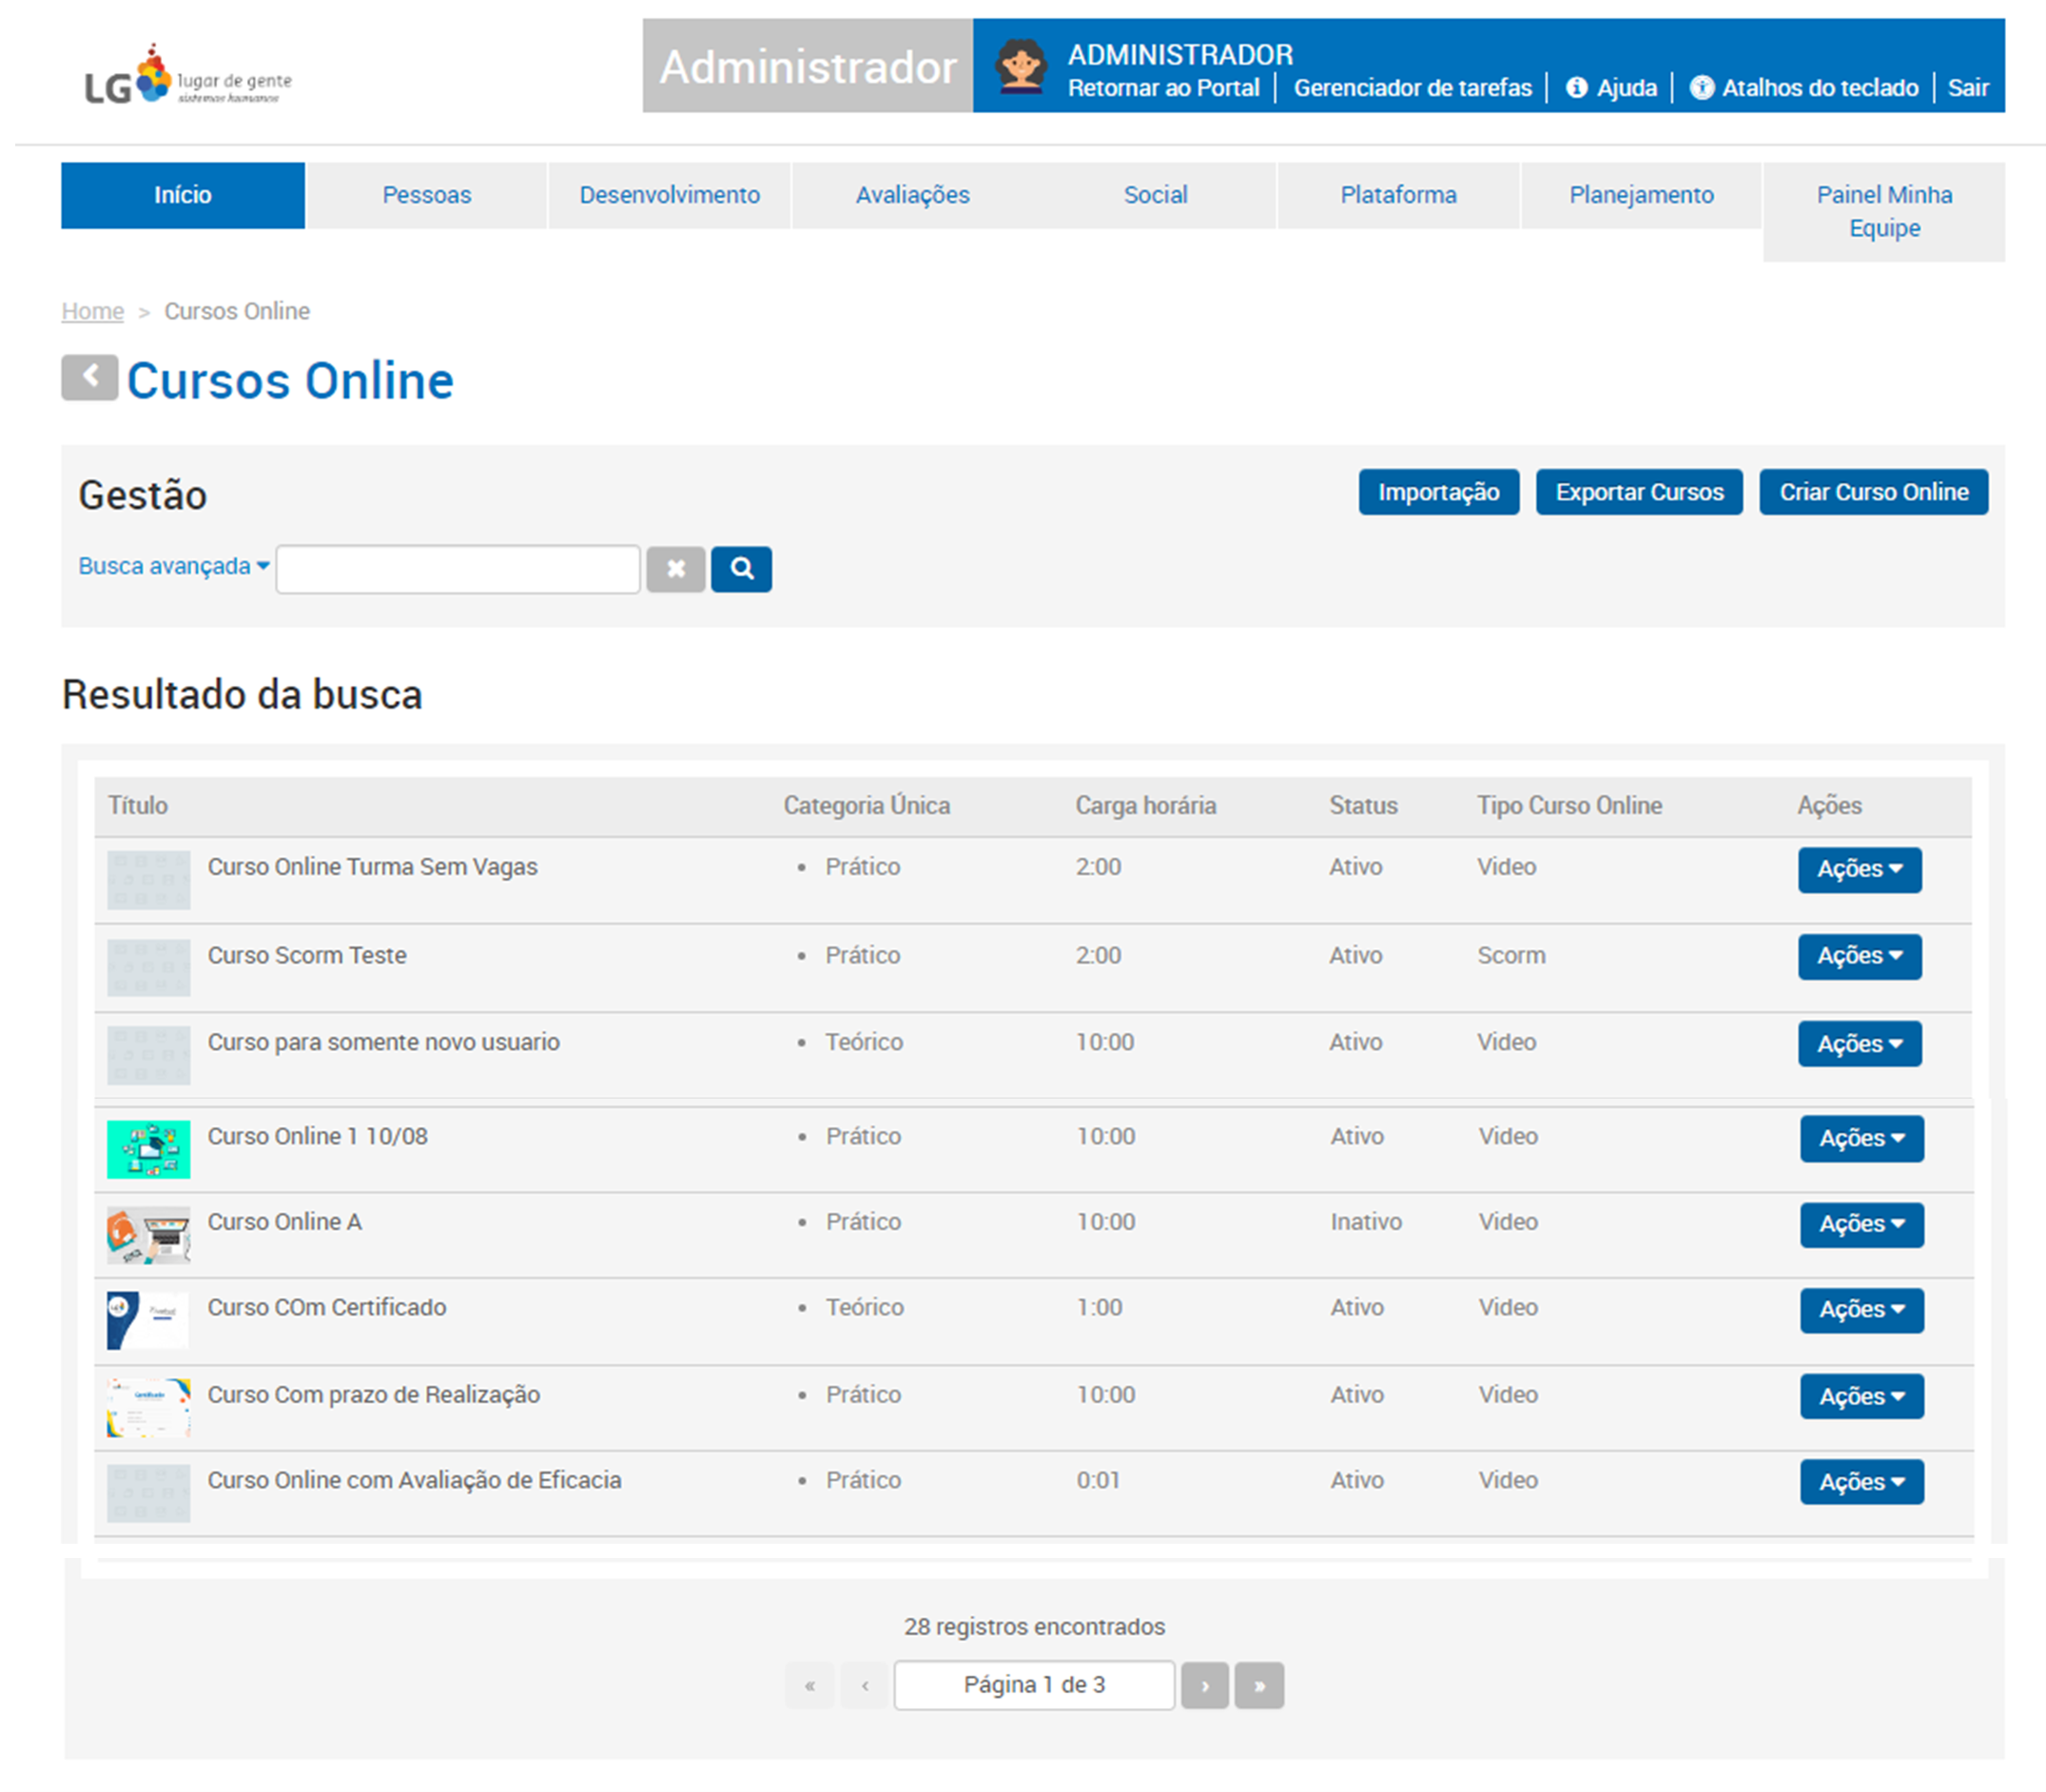Click the Categoria Única column header
Screen dimensions: 2046x1792
pyautogui.click(x=866, y=805)
